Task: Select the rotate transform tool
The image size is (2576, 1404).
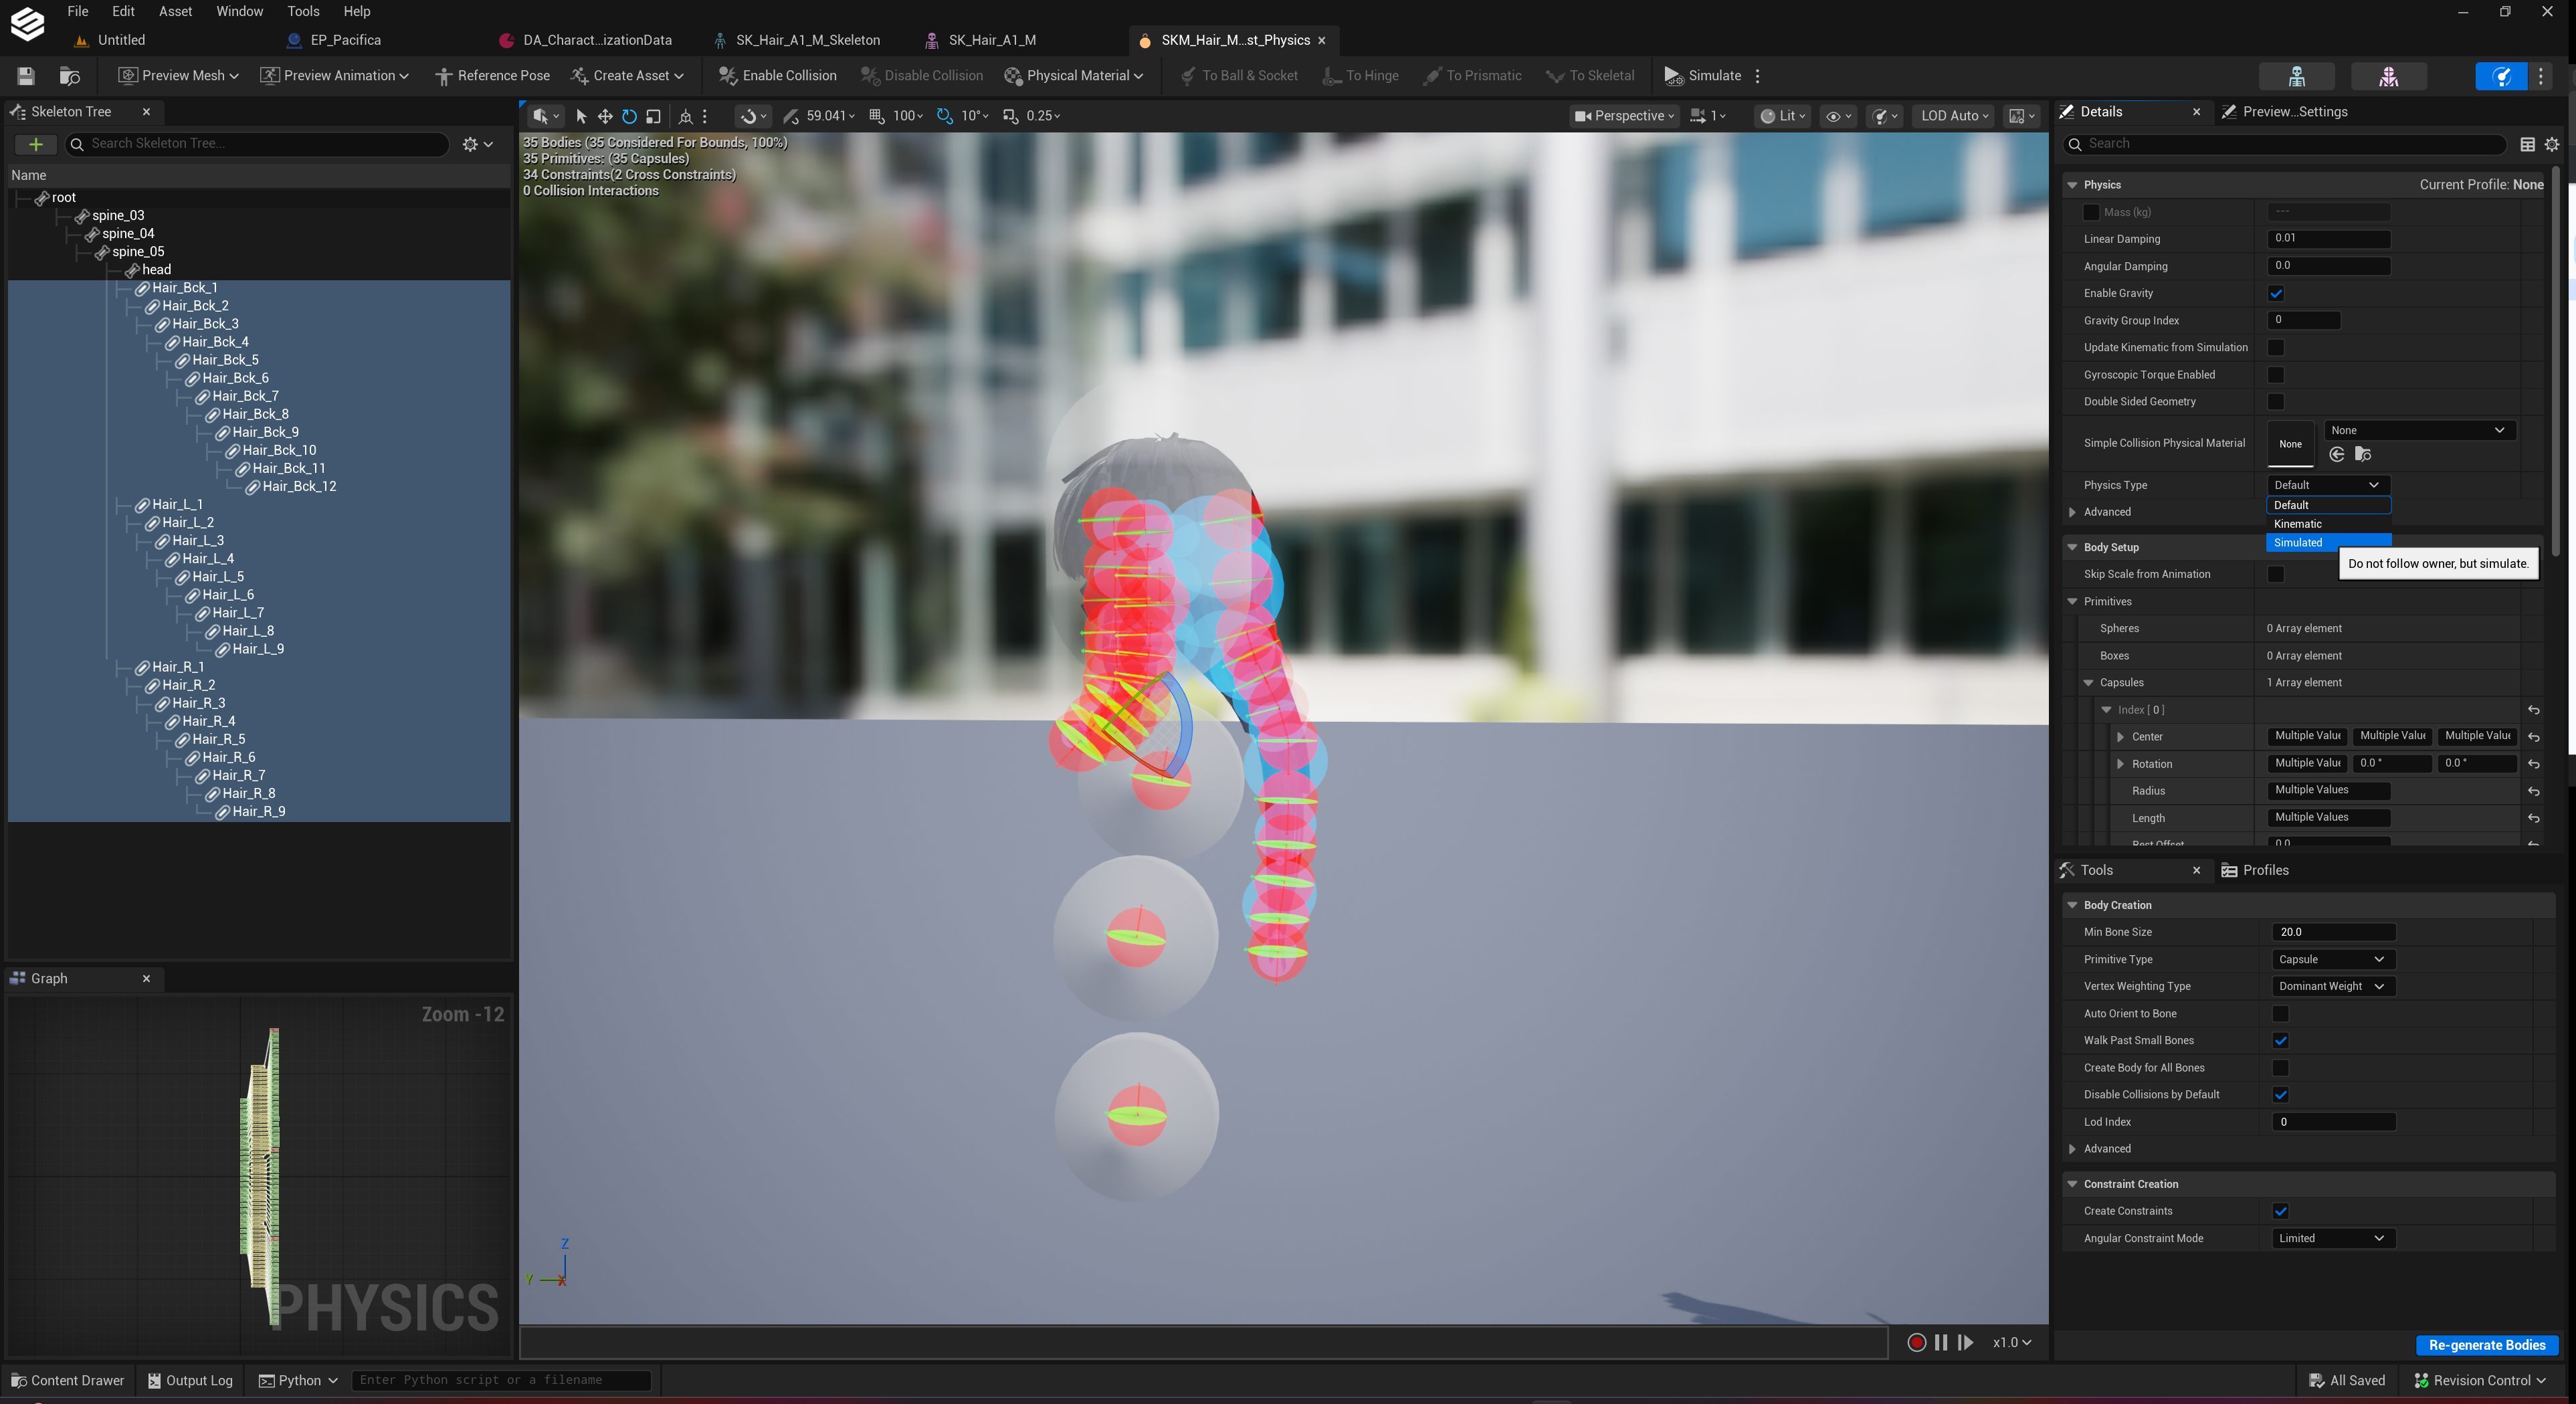Action: tap(629, 116)
